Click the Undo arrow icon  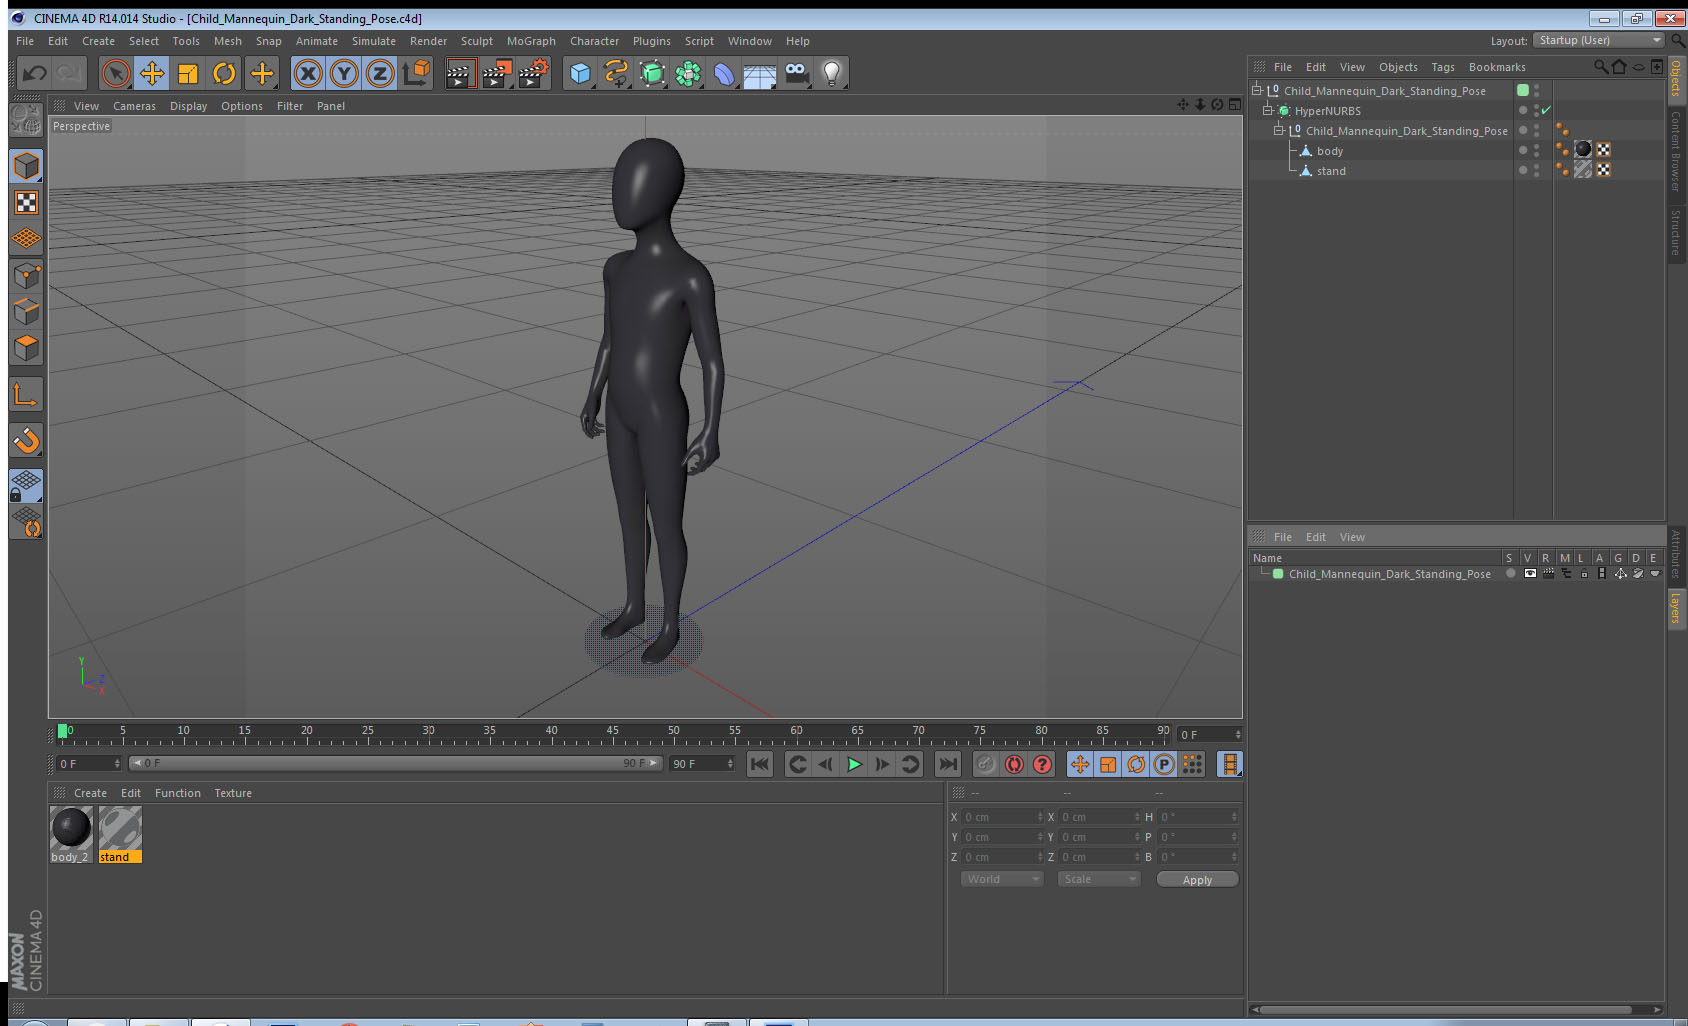click(34, 73)
